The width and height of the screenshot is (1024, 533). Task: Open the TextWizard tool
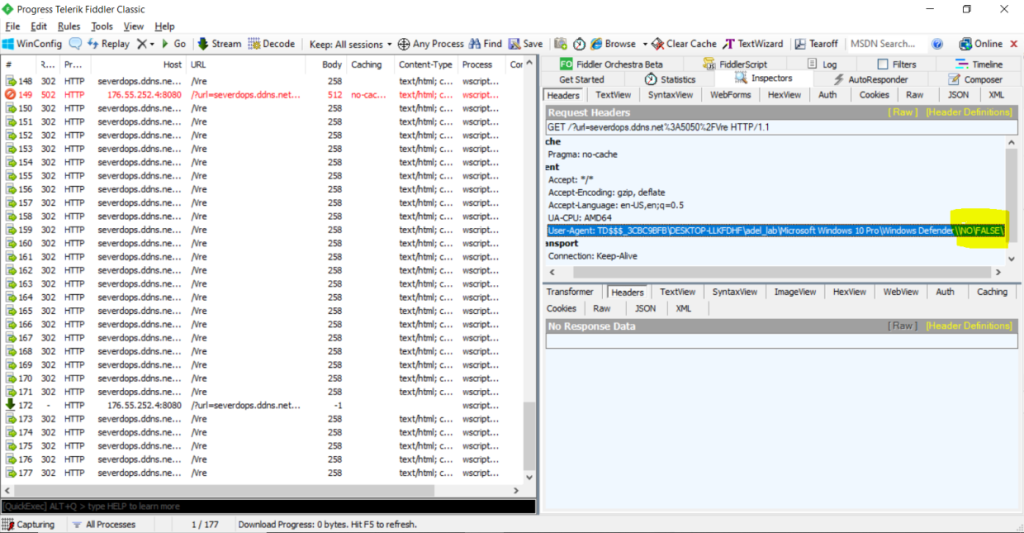click(753, 44)
